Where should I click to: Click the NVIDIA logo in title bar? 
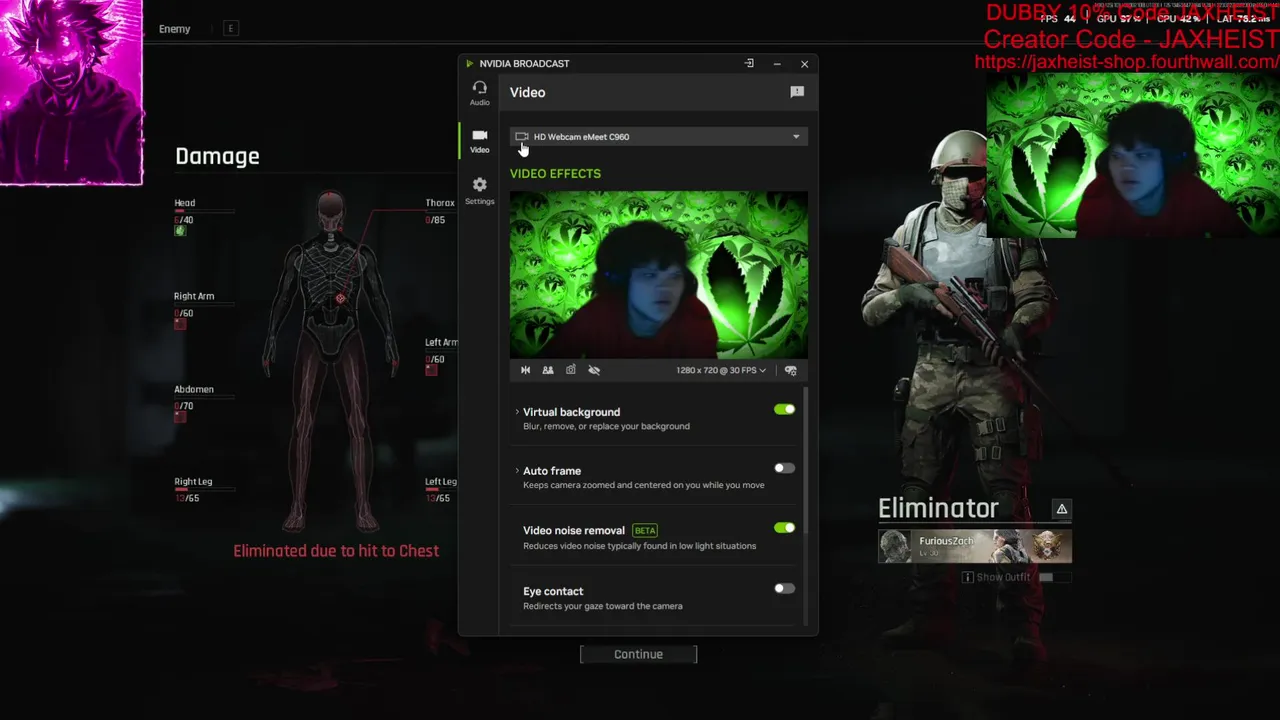coord(470,64)
